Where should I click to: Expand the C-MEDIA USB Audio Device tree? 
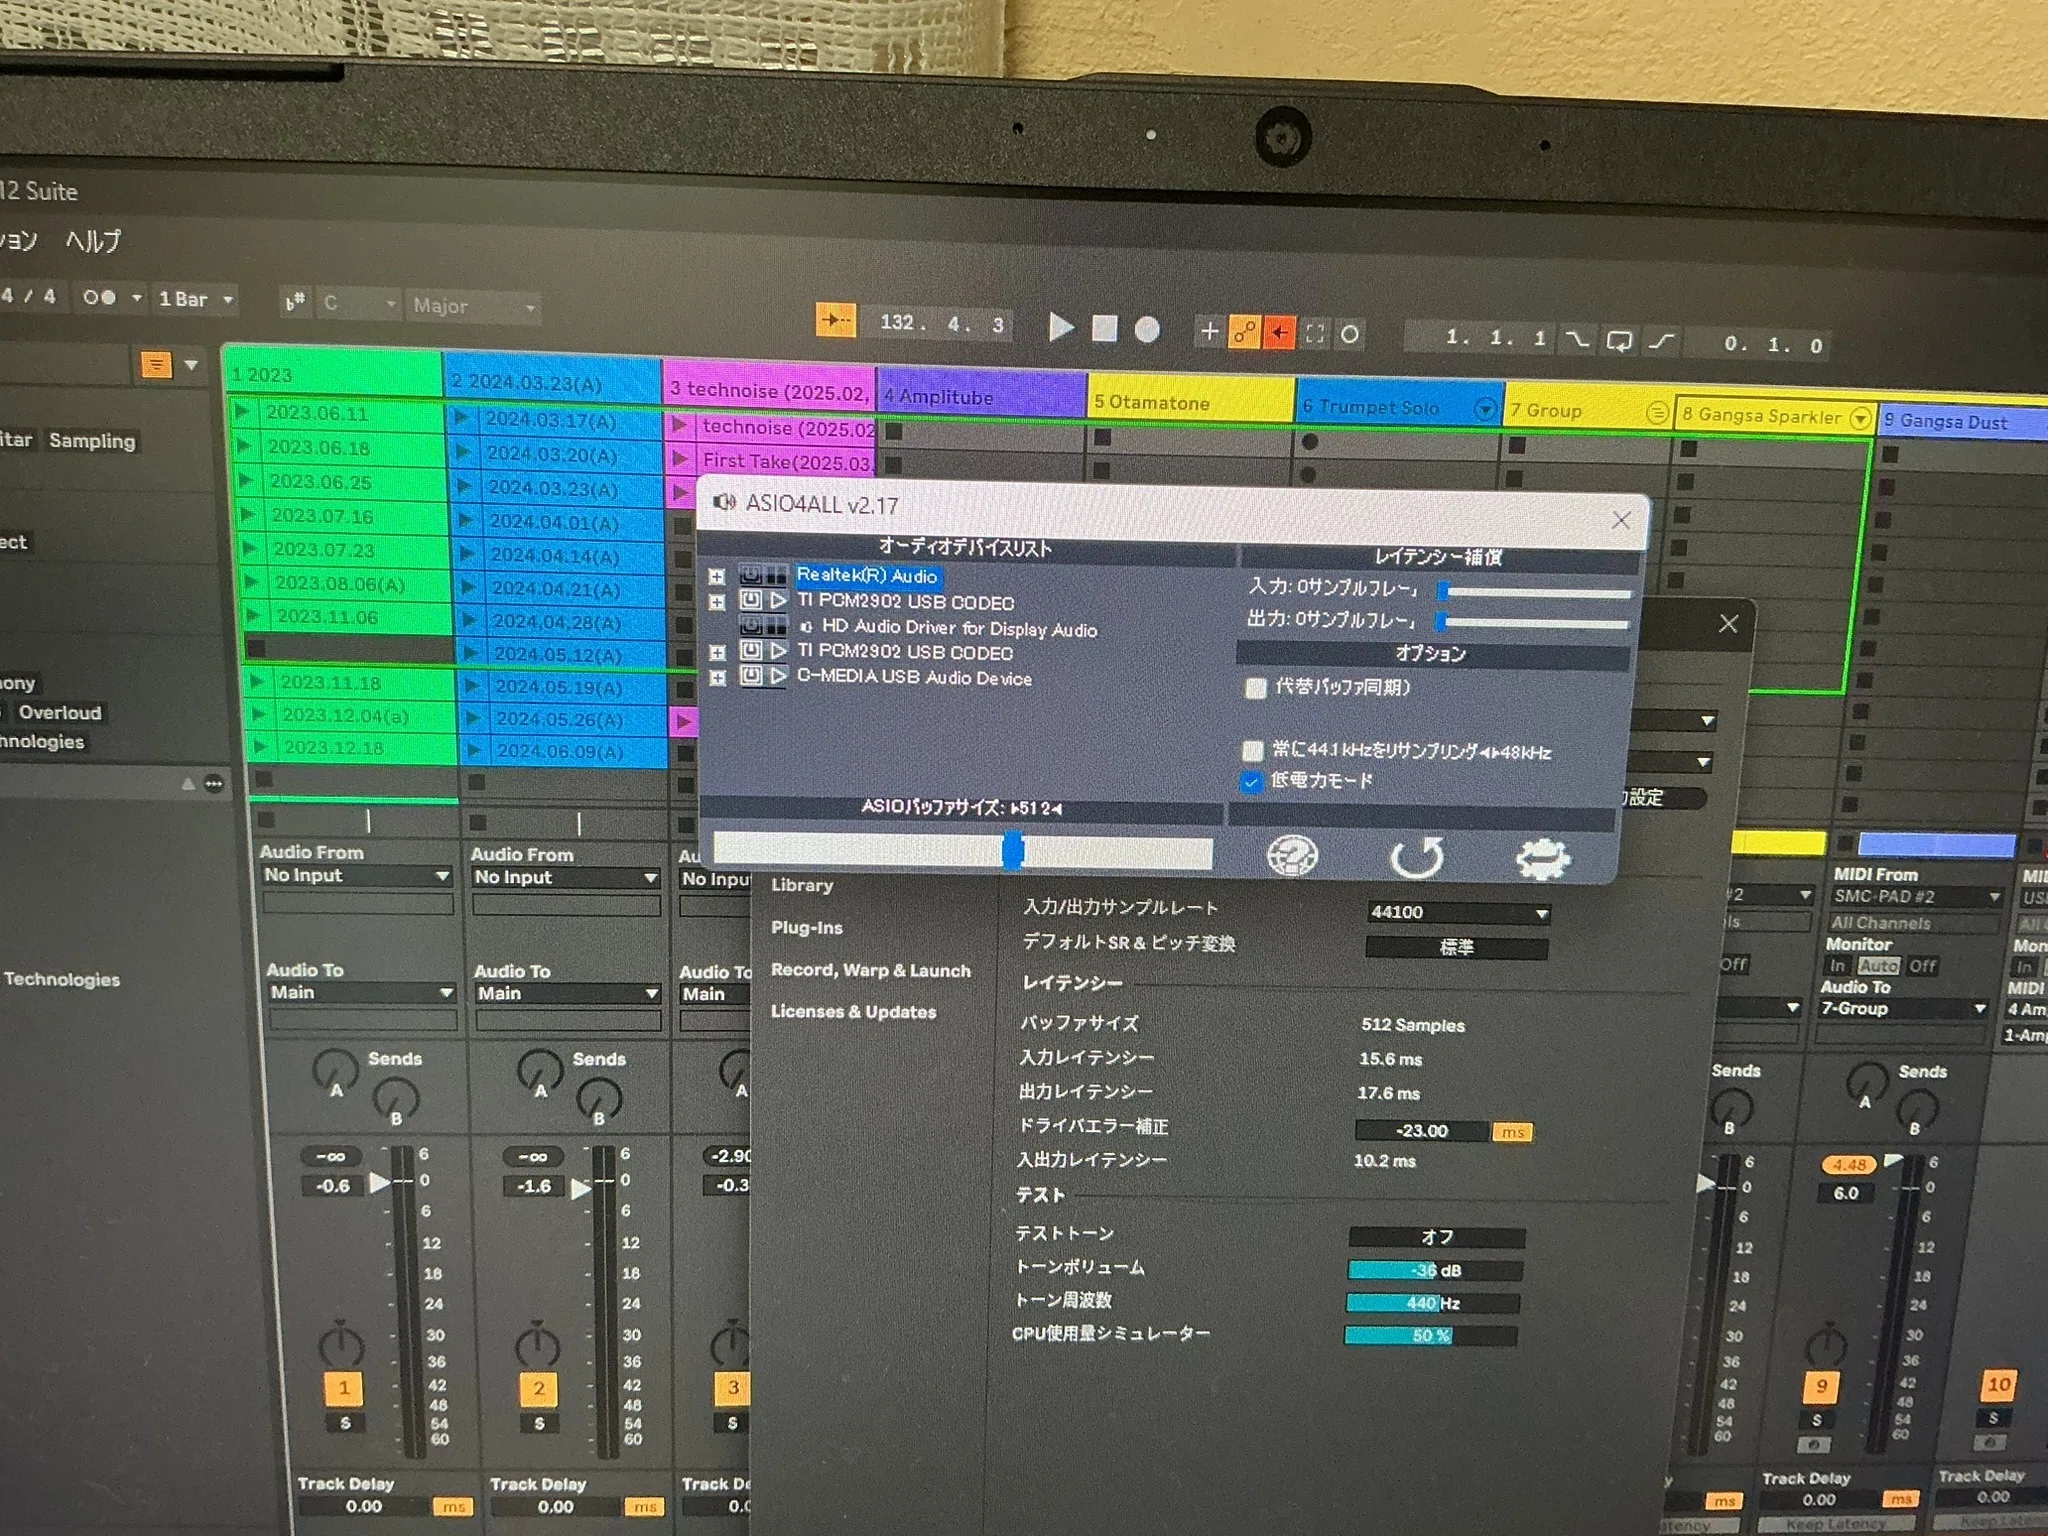click(x=718, y=678)
